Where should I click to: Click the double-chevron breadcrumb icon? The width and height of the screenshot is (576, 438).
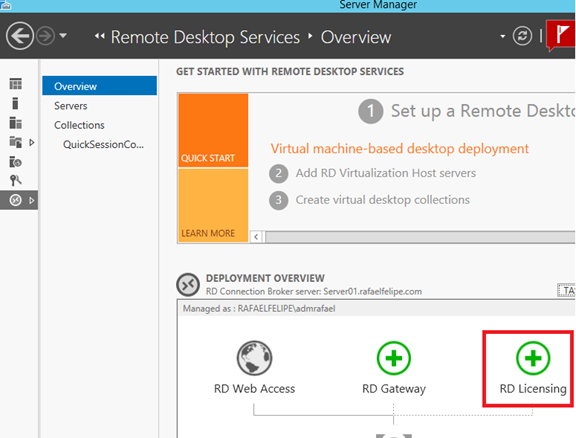[x=100, y=36]
